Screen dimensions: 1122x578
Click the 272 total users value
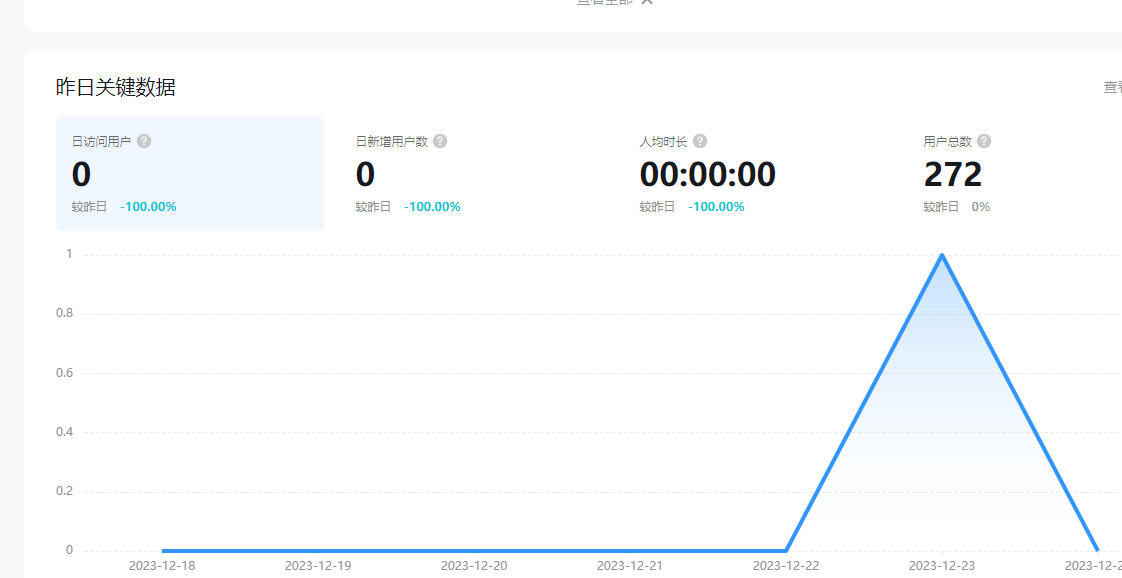953,175
